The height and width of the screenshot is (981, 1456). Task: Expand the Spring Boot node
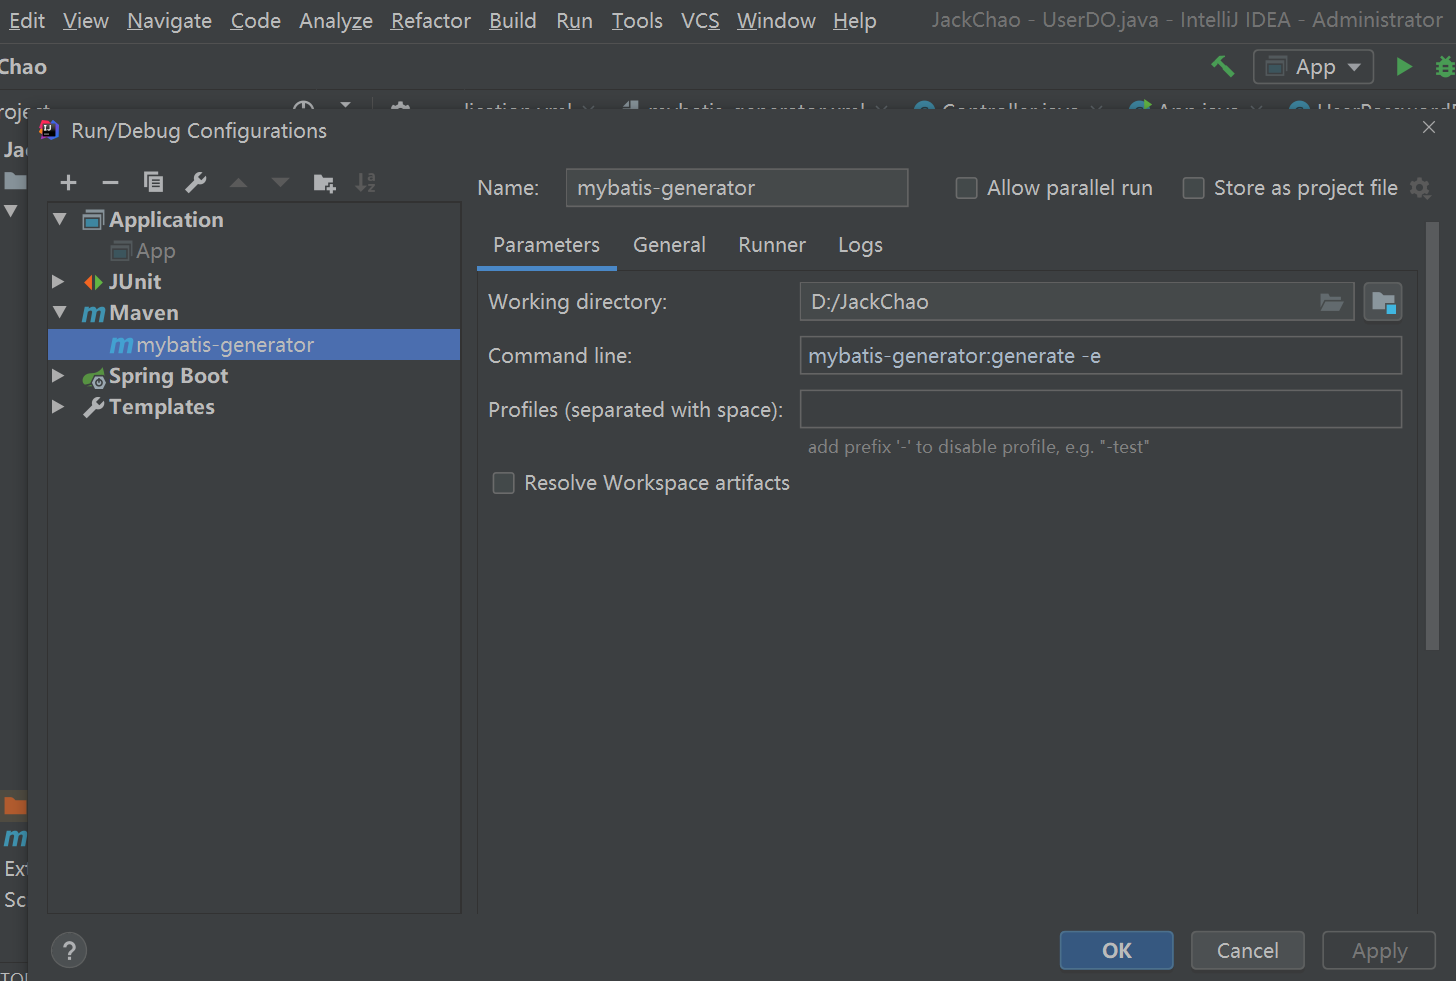(58, 376)
